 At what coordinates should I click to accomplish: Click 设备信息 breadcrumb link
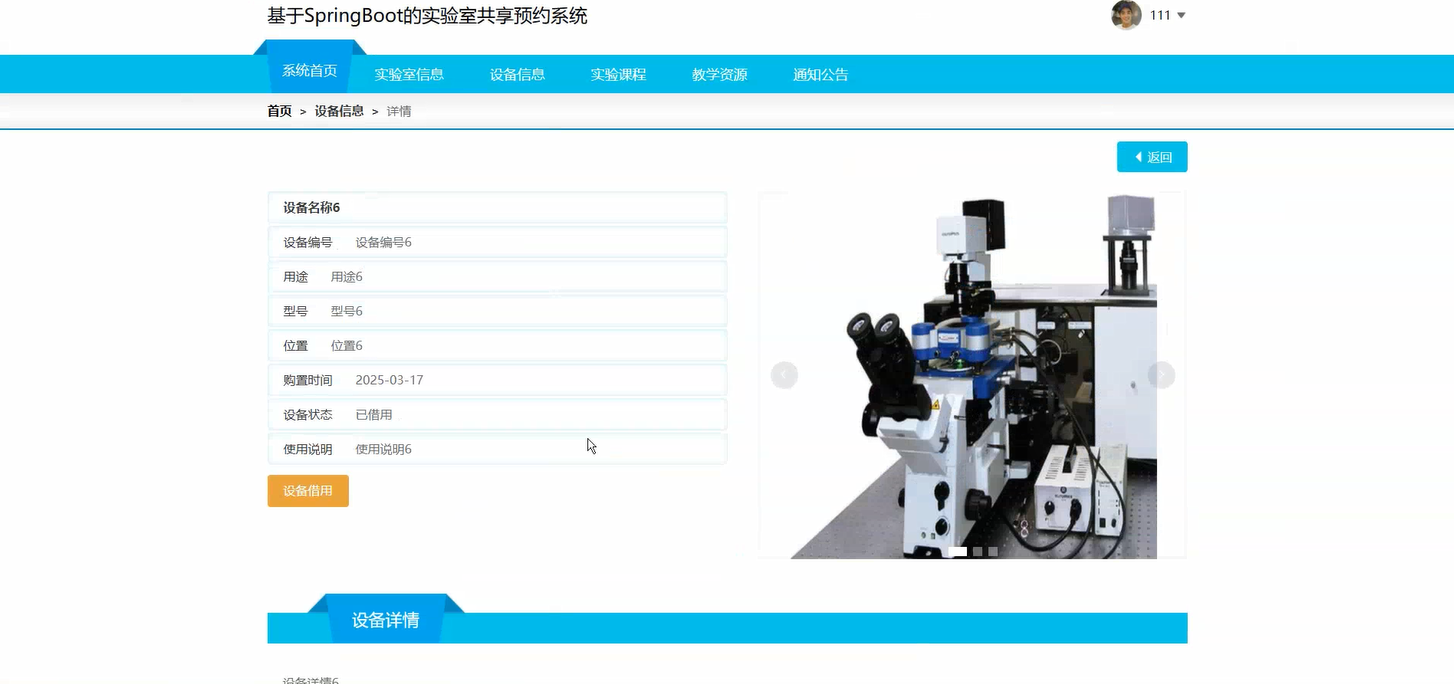339,111
